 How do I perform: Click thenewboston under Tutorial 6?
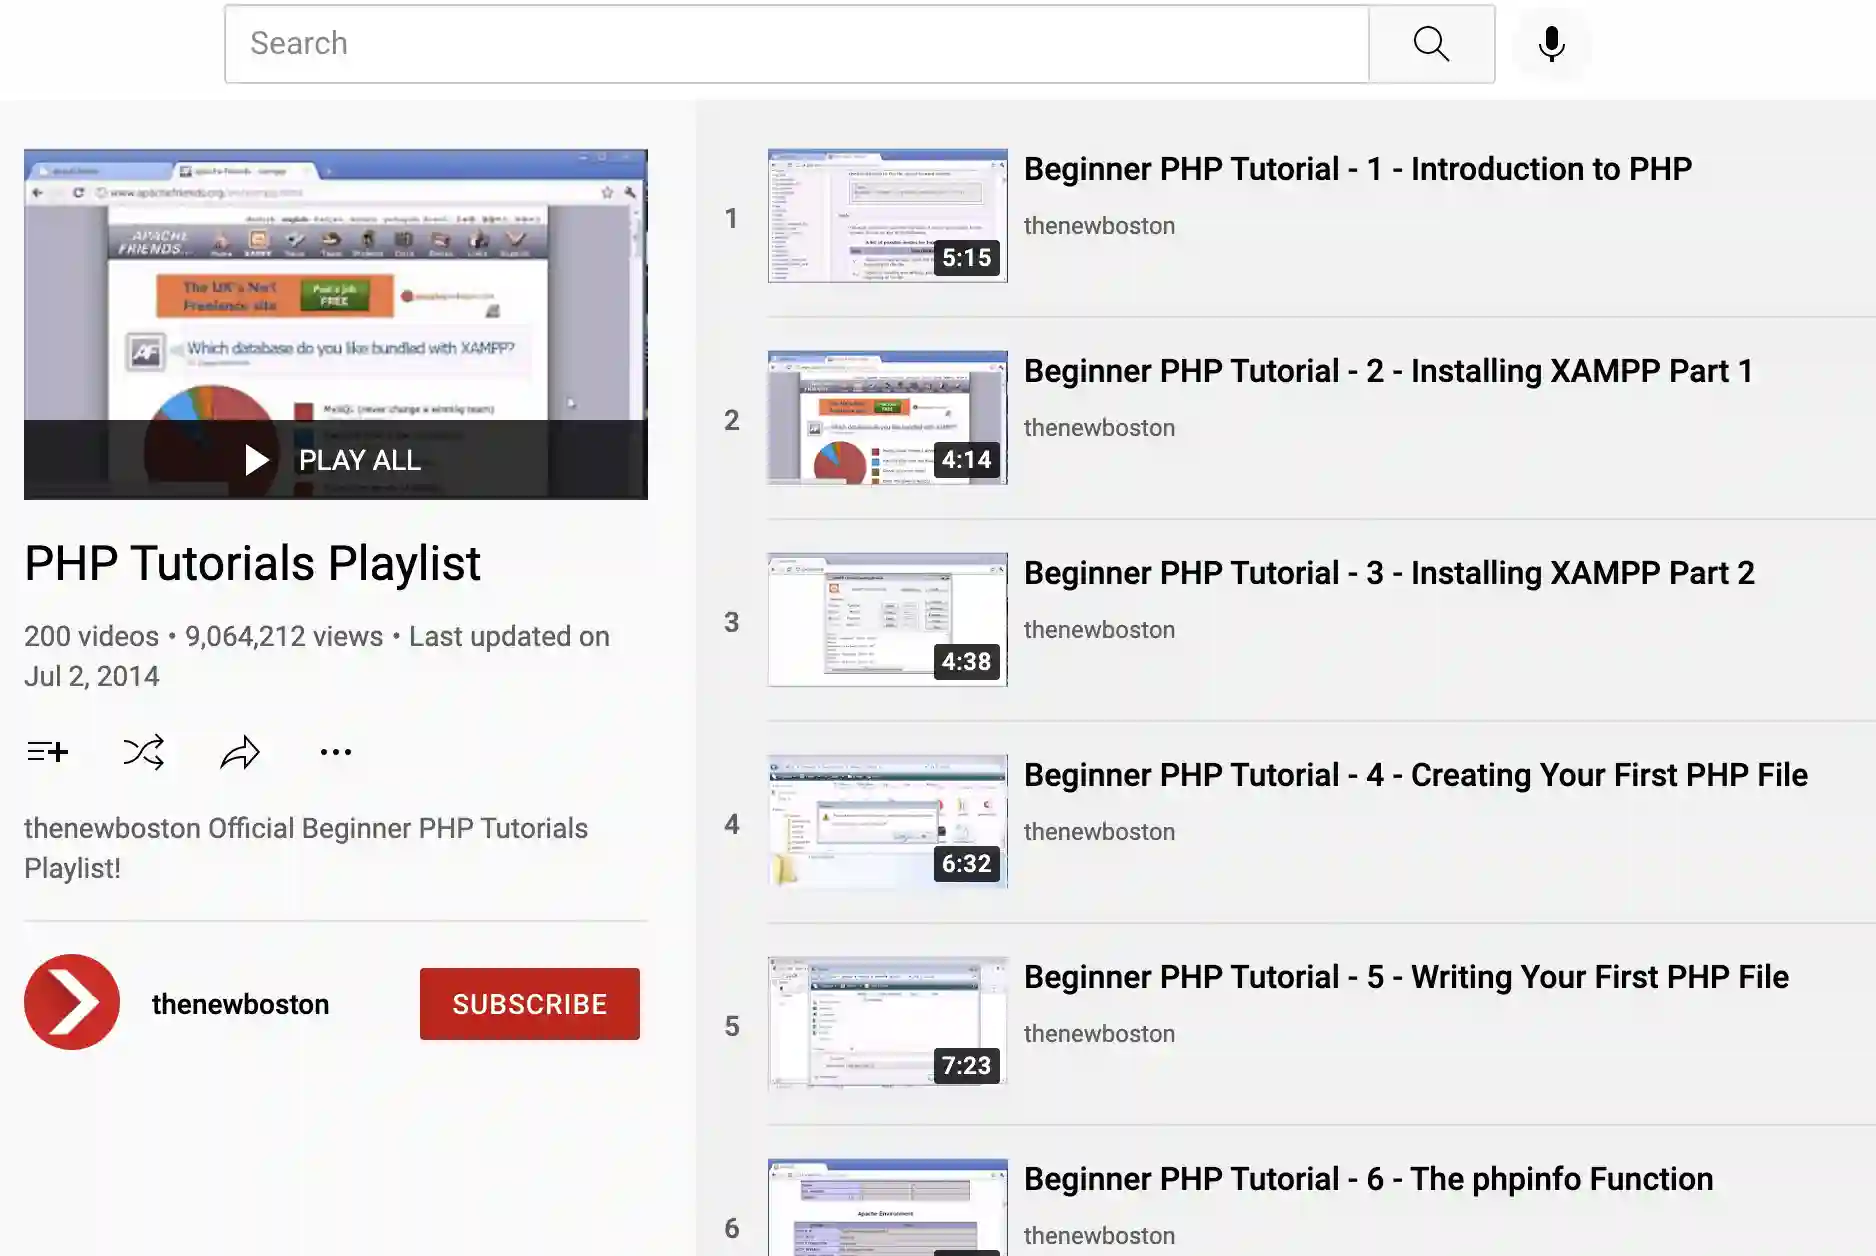[x=1099, y=1236]
